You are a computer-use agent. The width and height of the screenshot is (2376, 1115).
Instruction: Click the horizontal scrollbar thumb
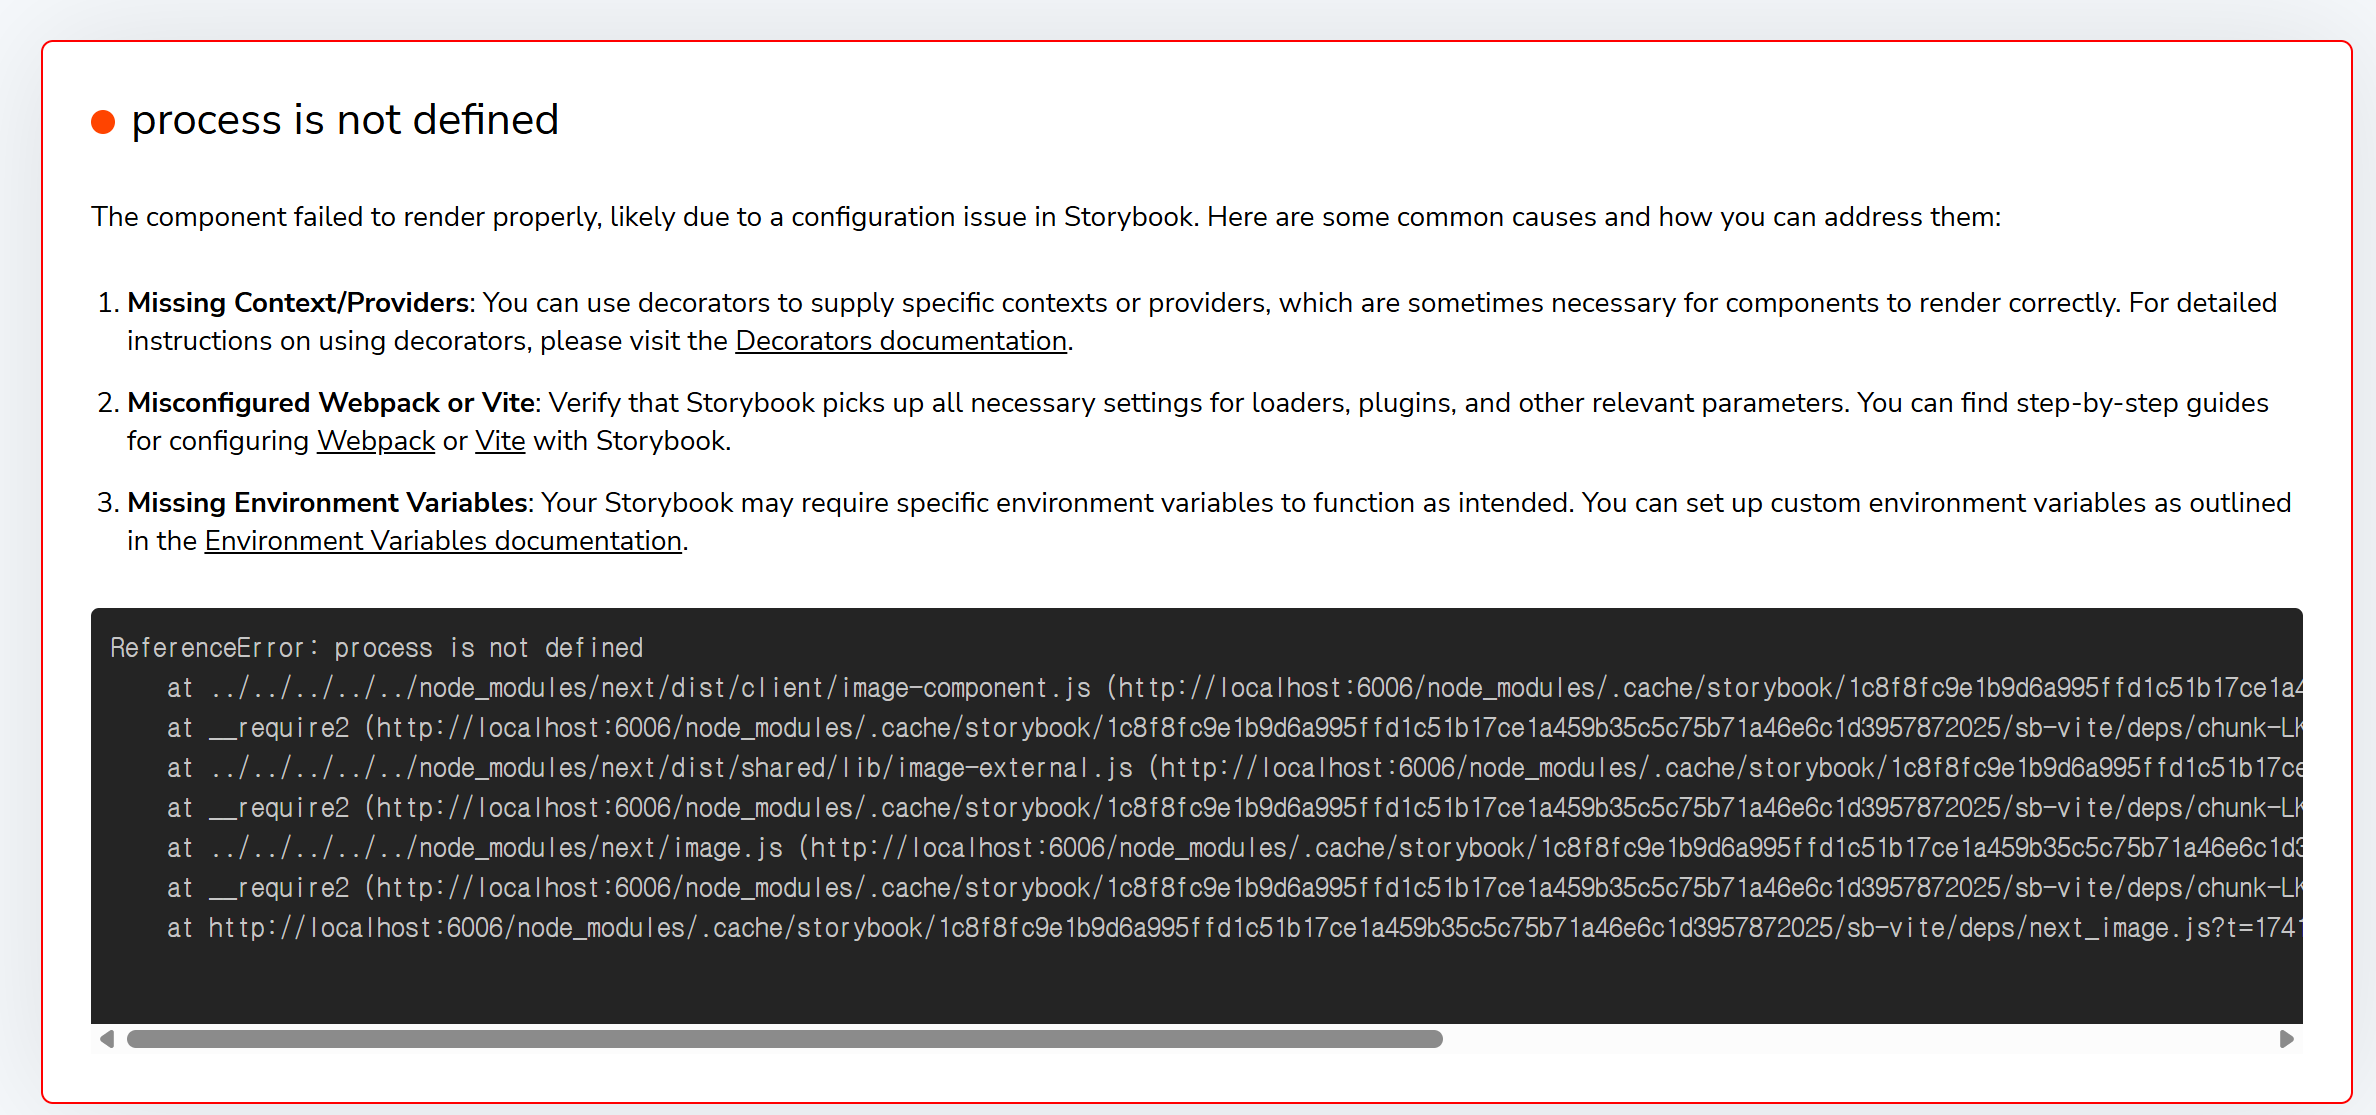coord(784,1039)
